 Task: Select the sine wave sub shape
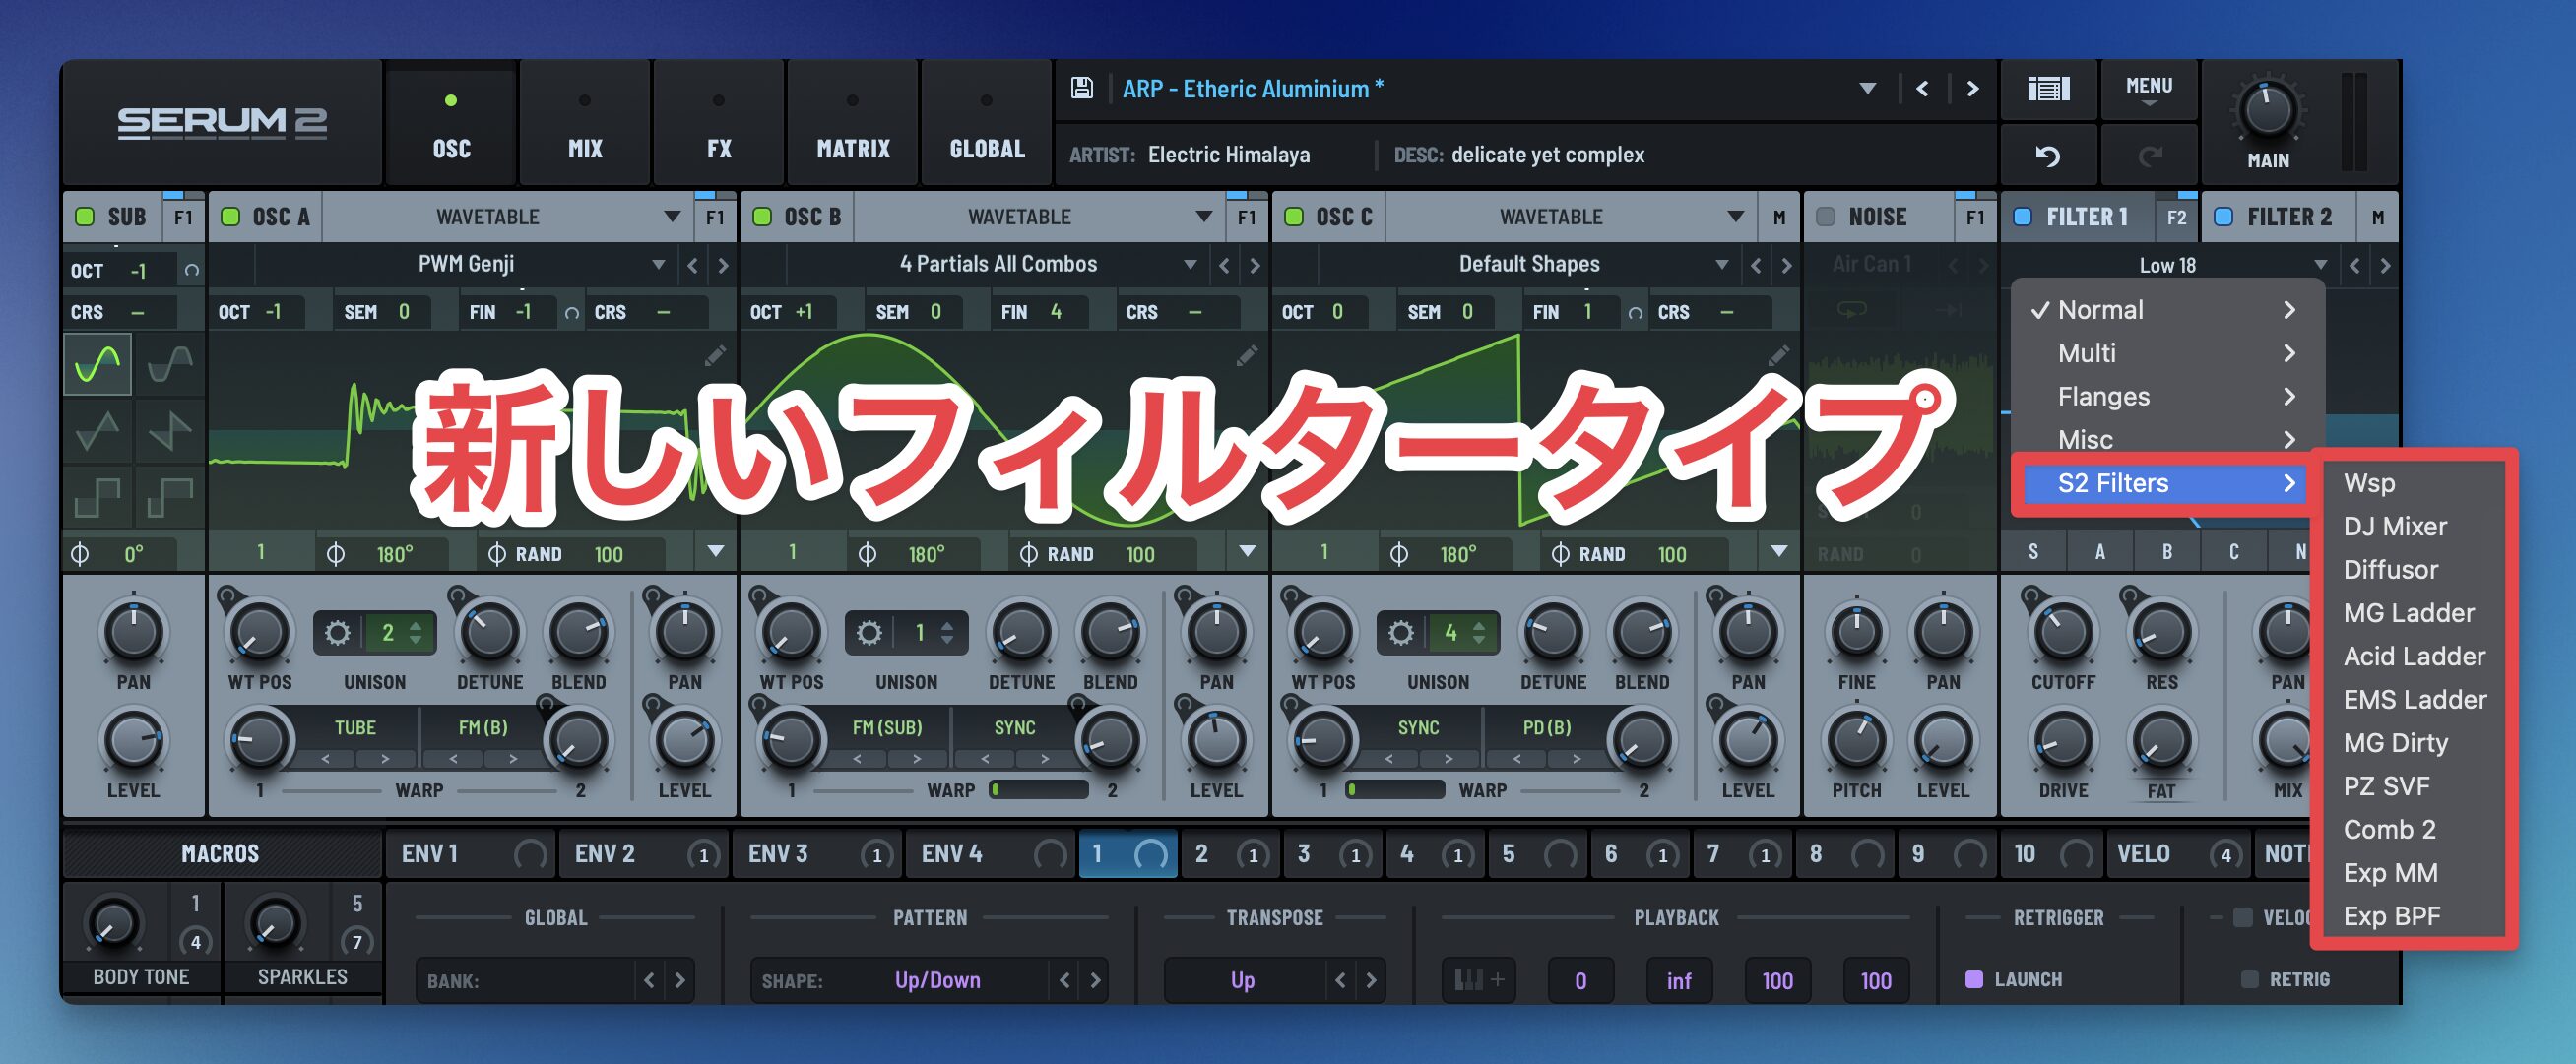pos(98,363)
